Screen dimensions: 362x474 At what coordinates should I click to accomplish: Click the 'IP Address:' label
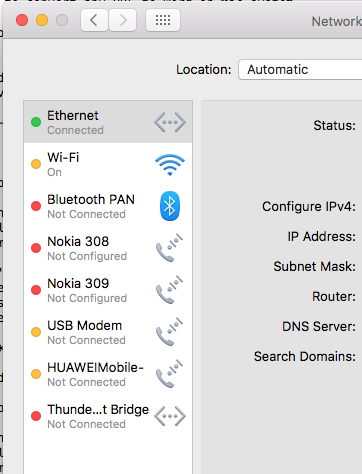(x=322, y=237)
